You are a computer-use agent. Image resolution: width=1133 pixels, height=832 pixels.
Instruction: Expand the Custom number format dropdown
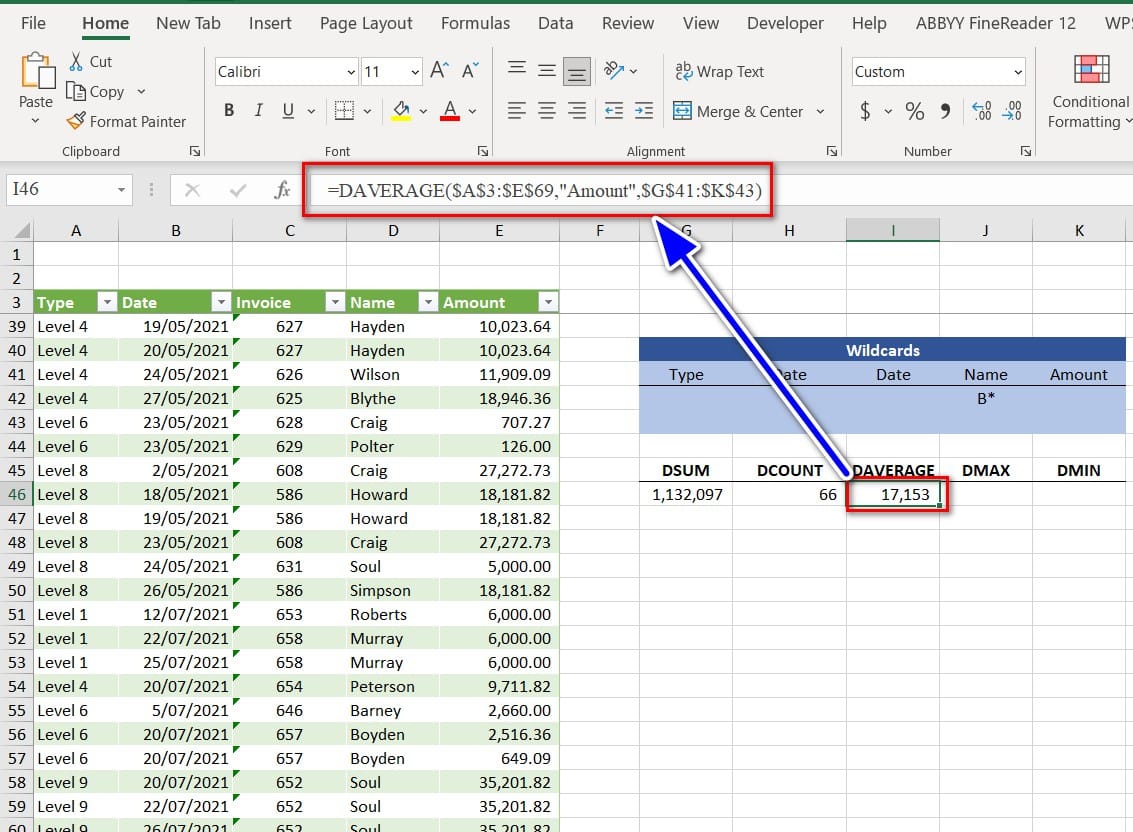click(1018, 72)
